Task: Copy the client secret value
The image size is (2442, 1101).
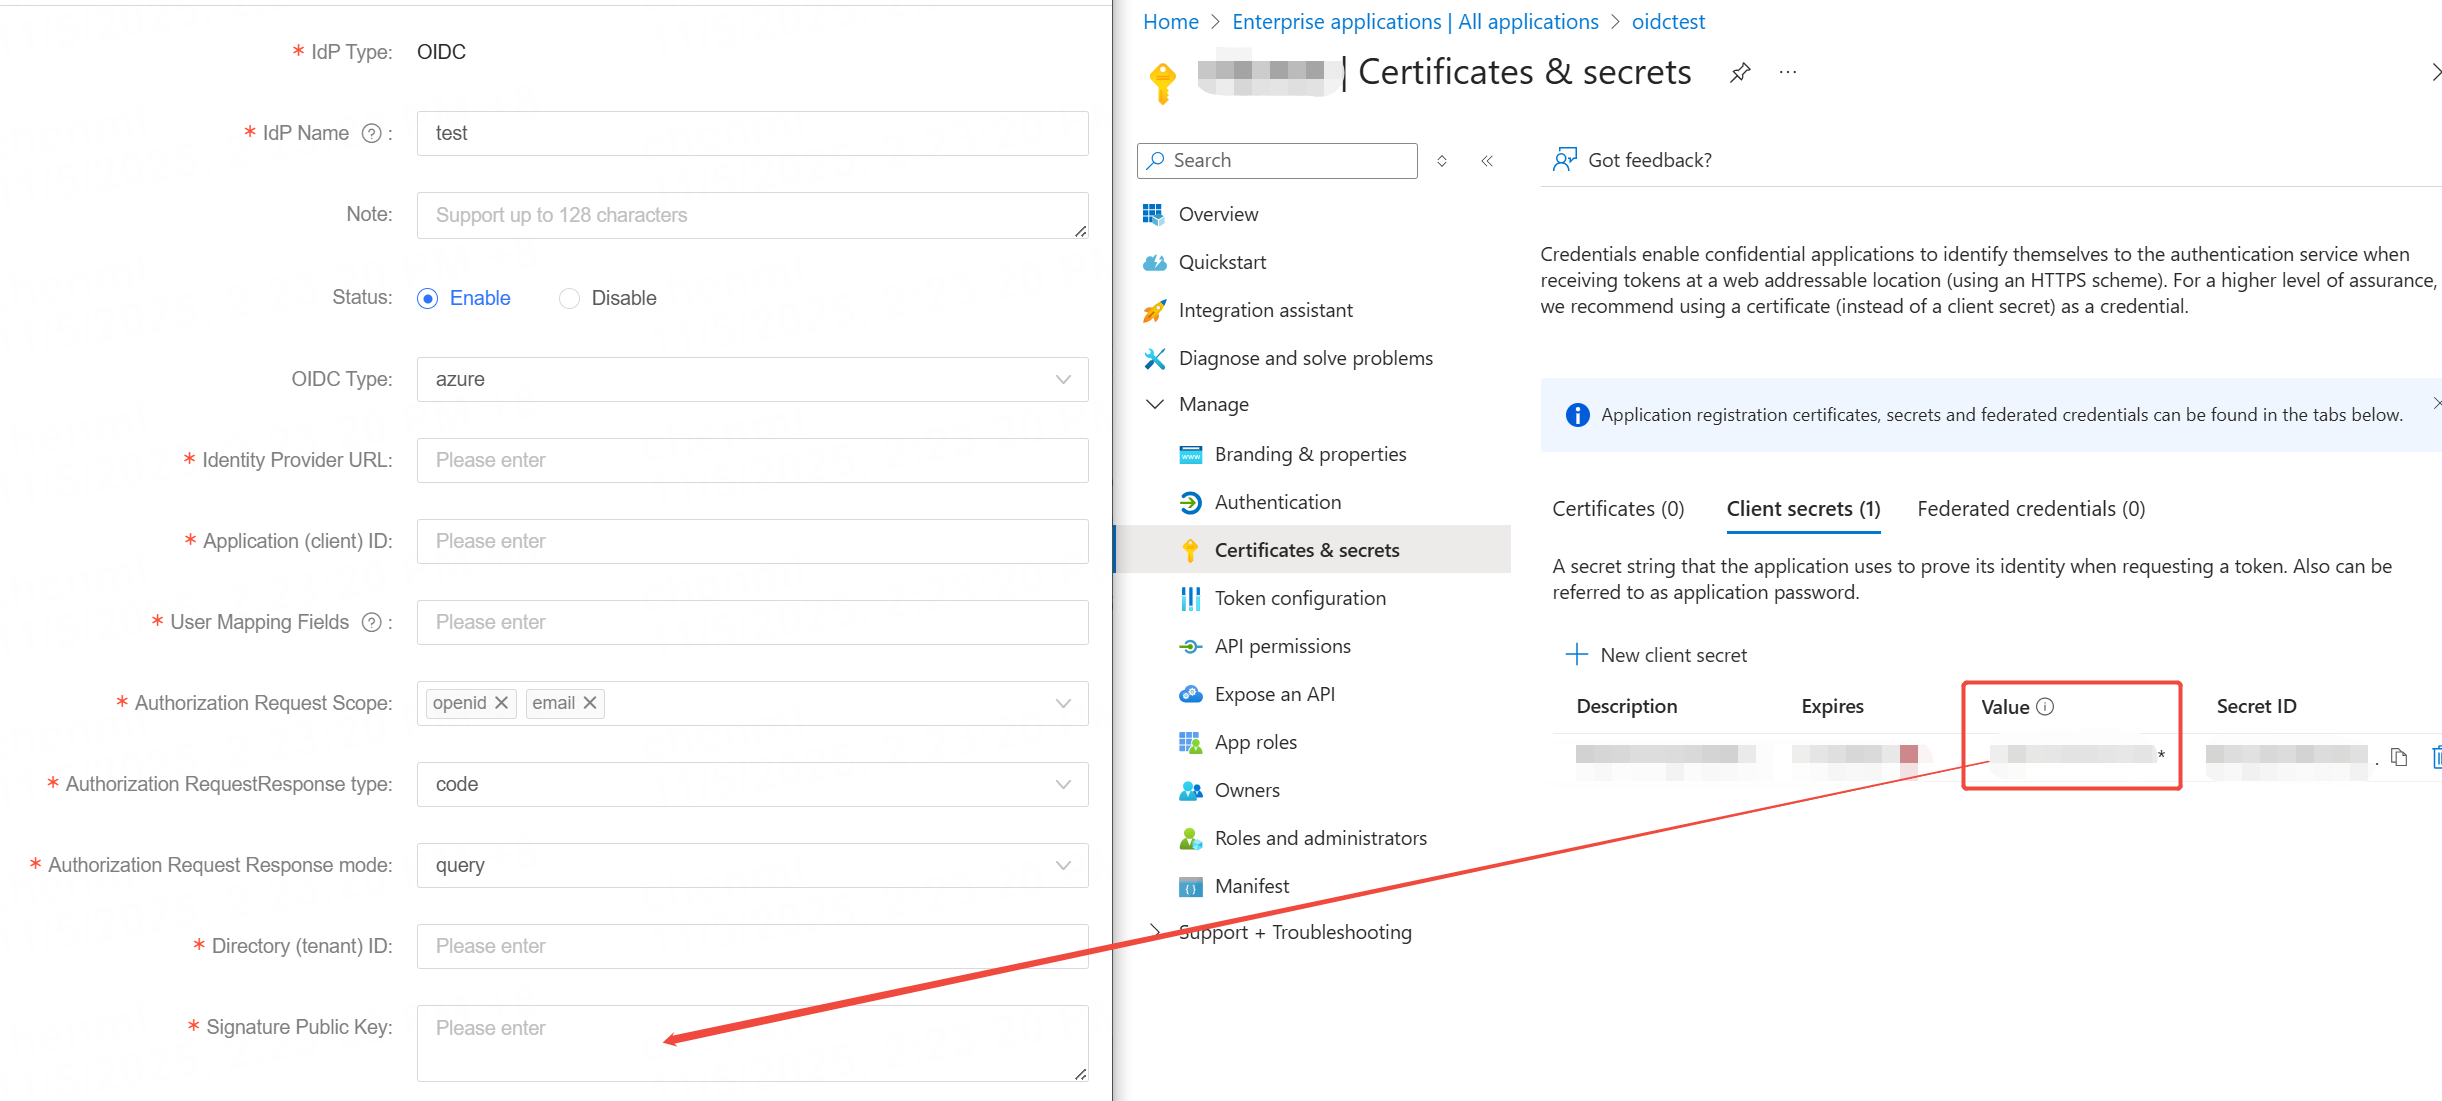Action: click(x=2397, y=757)
